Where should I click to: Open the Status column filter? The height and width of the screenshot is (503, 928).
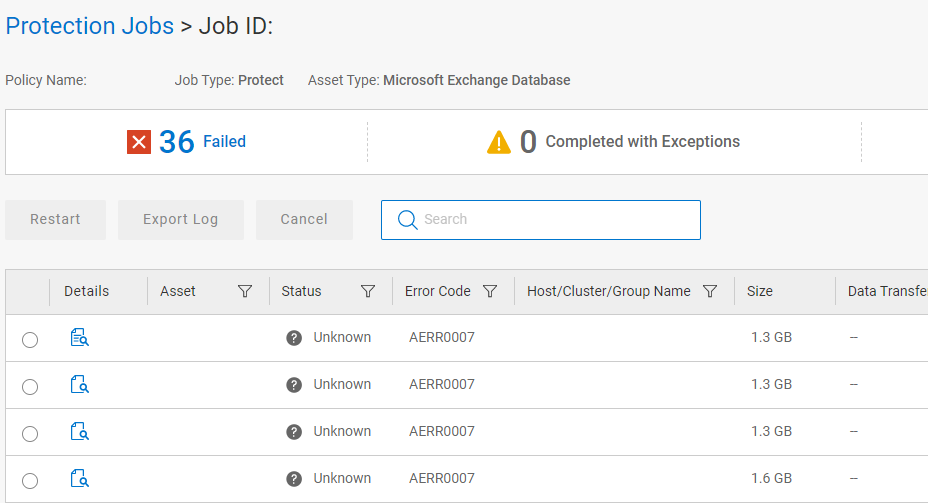point(368,292)
